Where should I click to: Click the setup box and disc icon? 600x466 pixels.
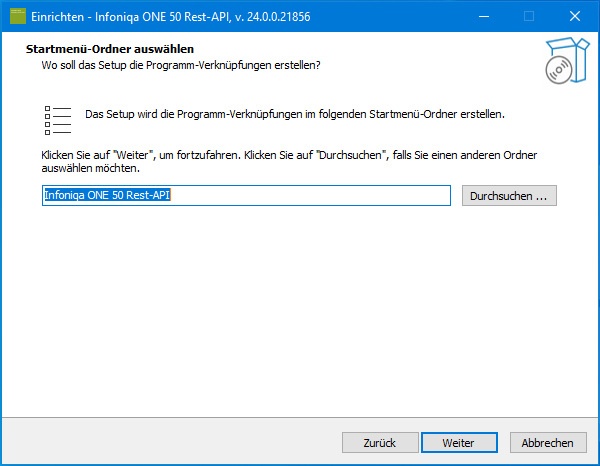566,61
